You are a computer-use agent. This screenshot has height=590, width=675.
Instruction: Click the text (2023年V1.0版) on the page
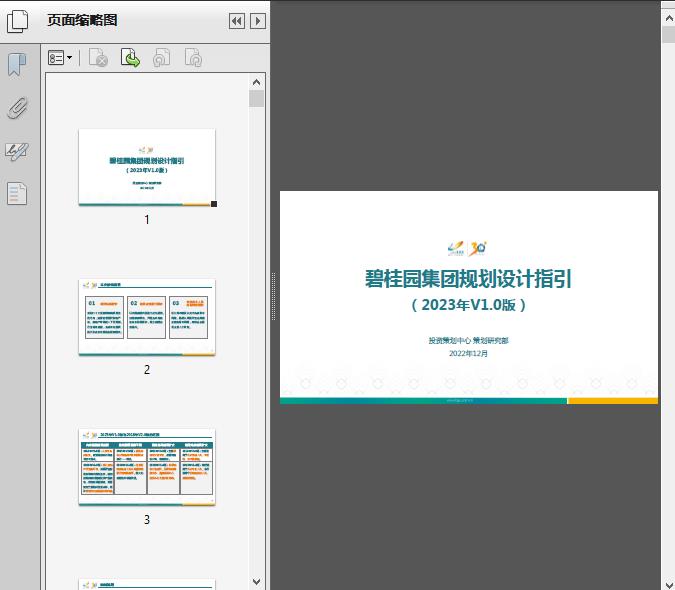(468, 305)
